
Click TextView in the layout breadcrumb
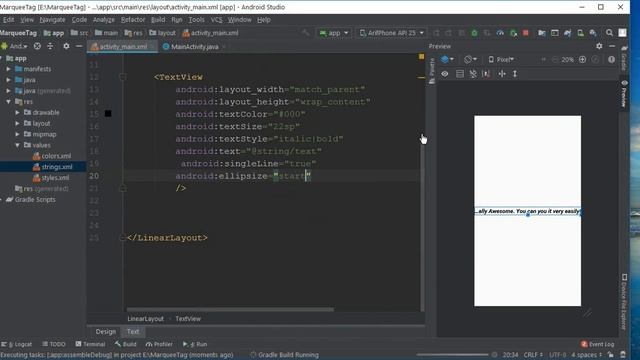[x=188, y=319]
